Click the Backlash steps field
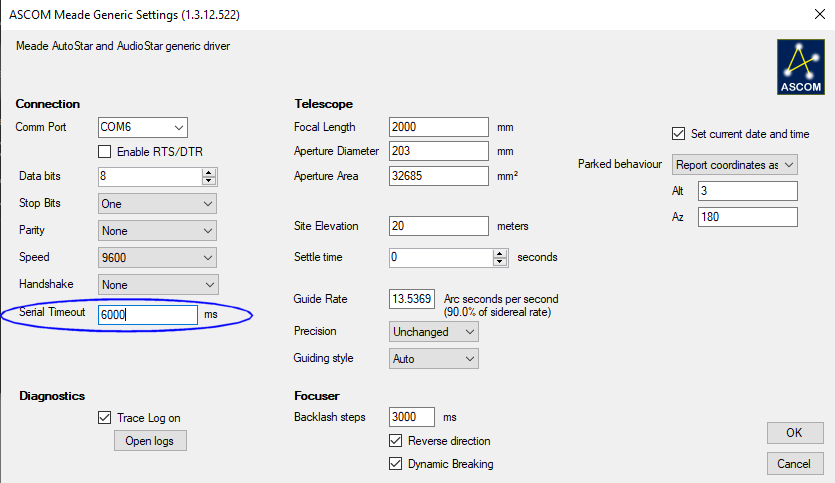This screenshot has width=835, height=483. (x=412, y=417)
